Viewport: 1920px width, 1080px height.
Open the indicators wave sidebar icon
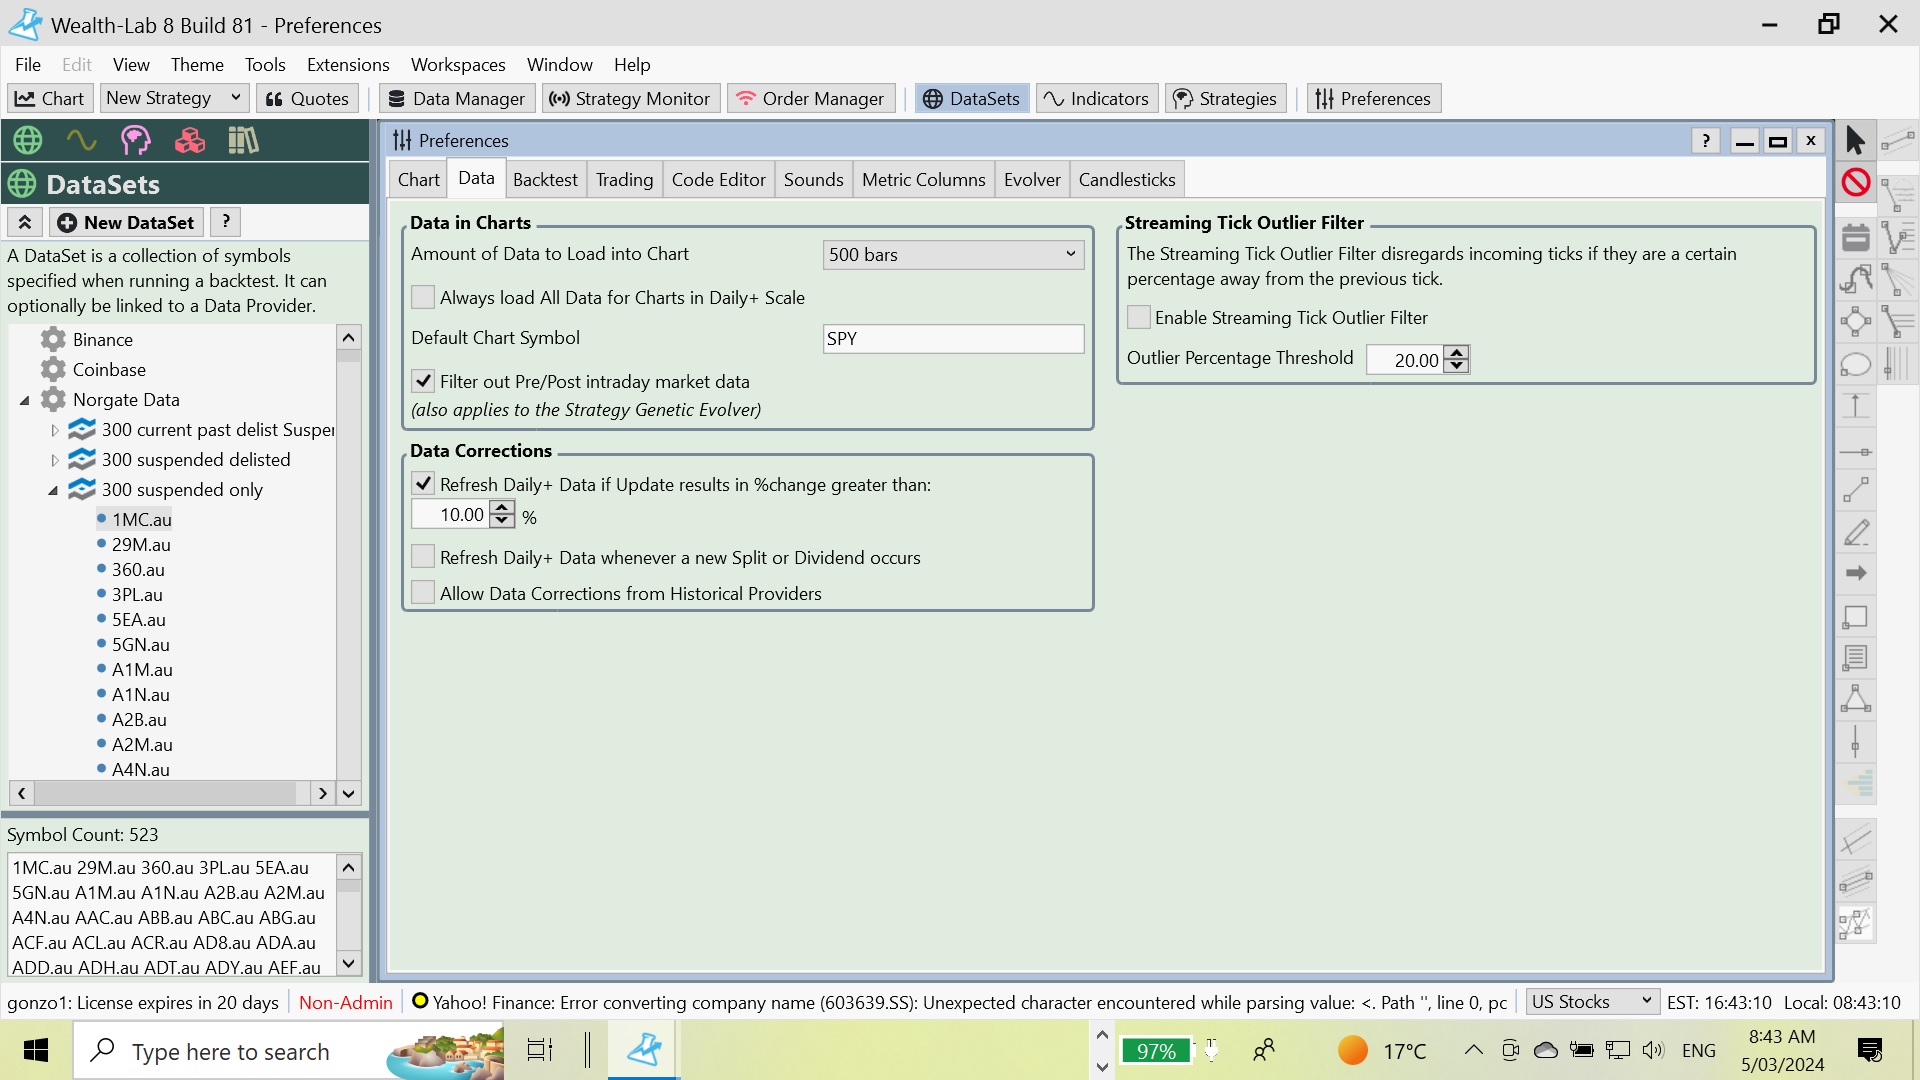pyautogui.click(x=81, y=140)
